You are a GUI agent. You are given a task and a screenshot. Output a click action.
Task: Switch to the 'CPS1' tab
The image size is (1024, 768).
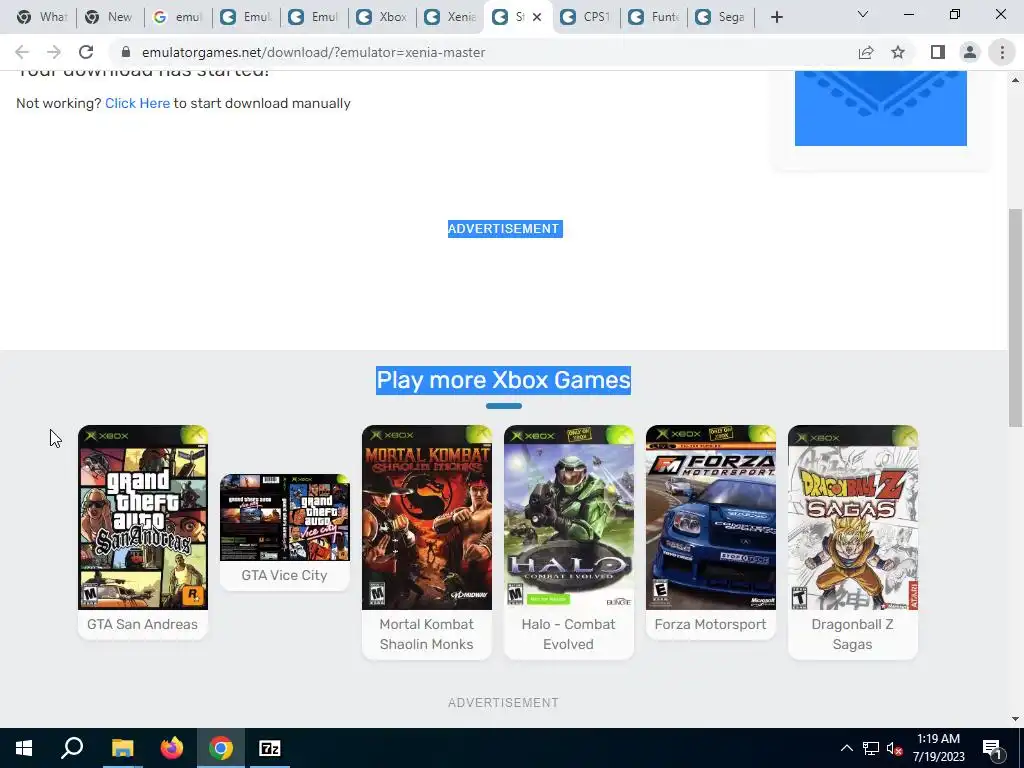586,17
